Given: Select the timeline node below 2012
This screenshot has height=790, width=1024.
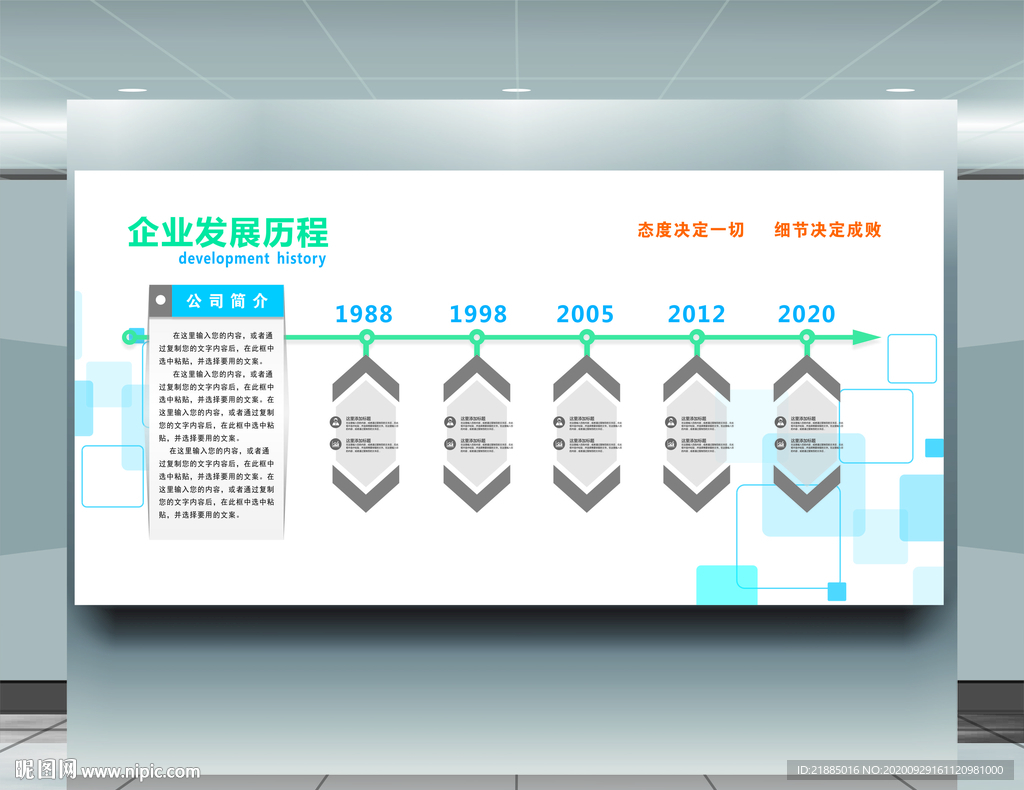Looking at the screenshot, I should tap(697, 338).
